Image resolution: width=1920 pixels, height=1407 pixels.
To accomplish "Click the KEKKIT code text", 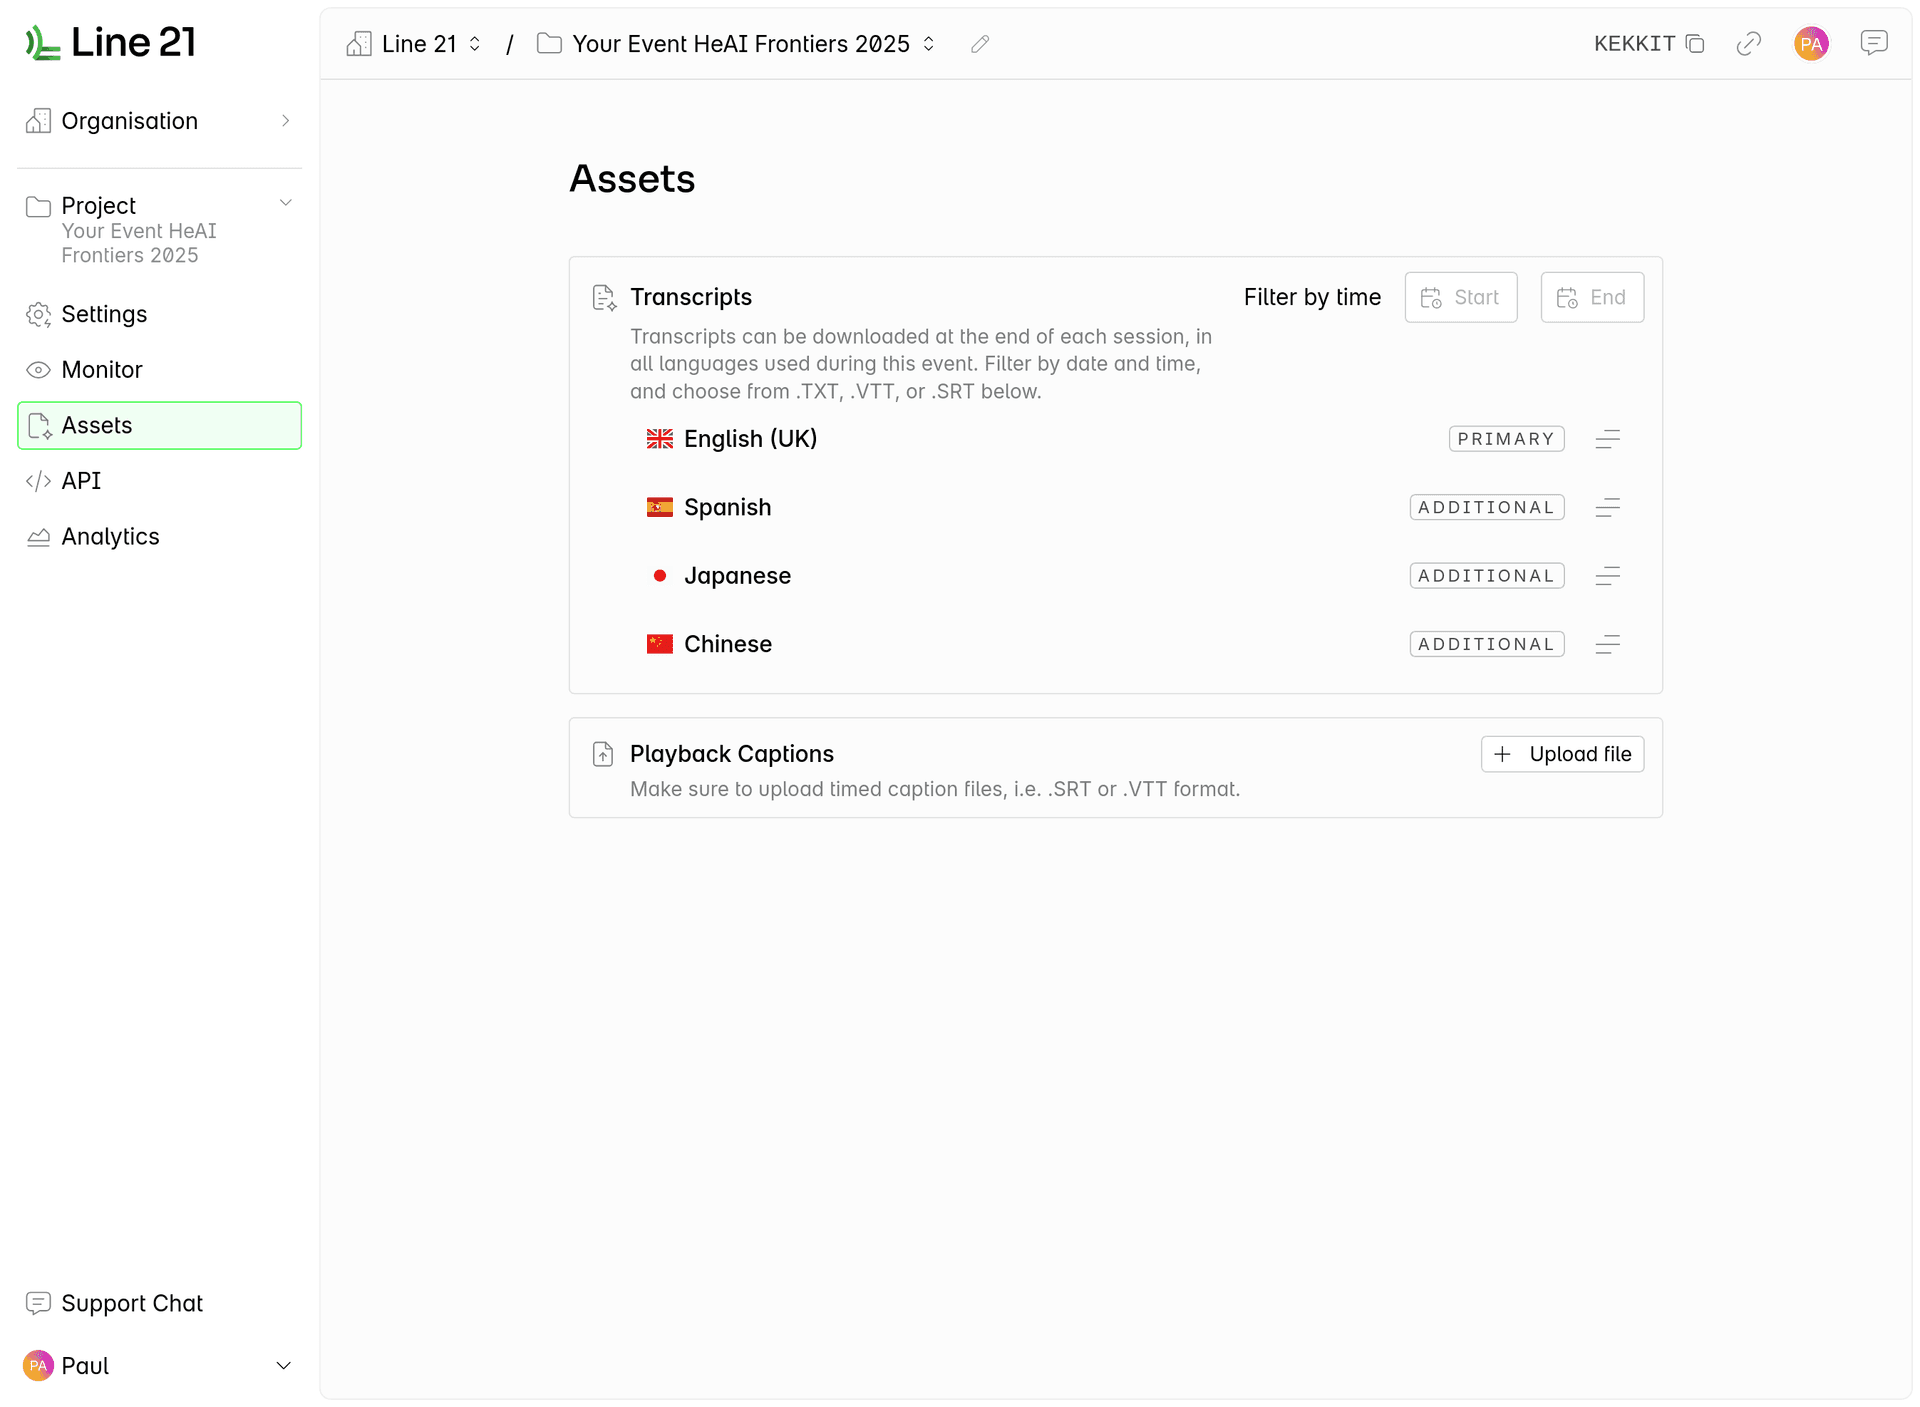I will tap(1634, 44).
